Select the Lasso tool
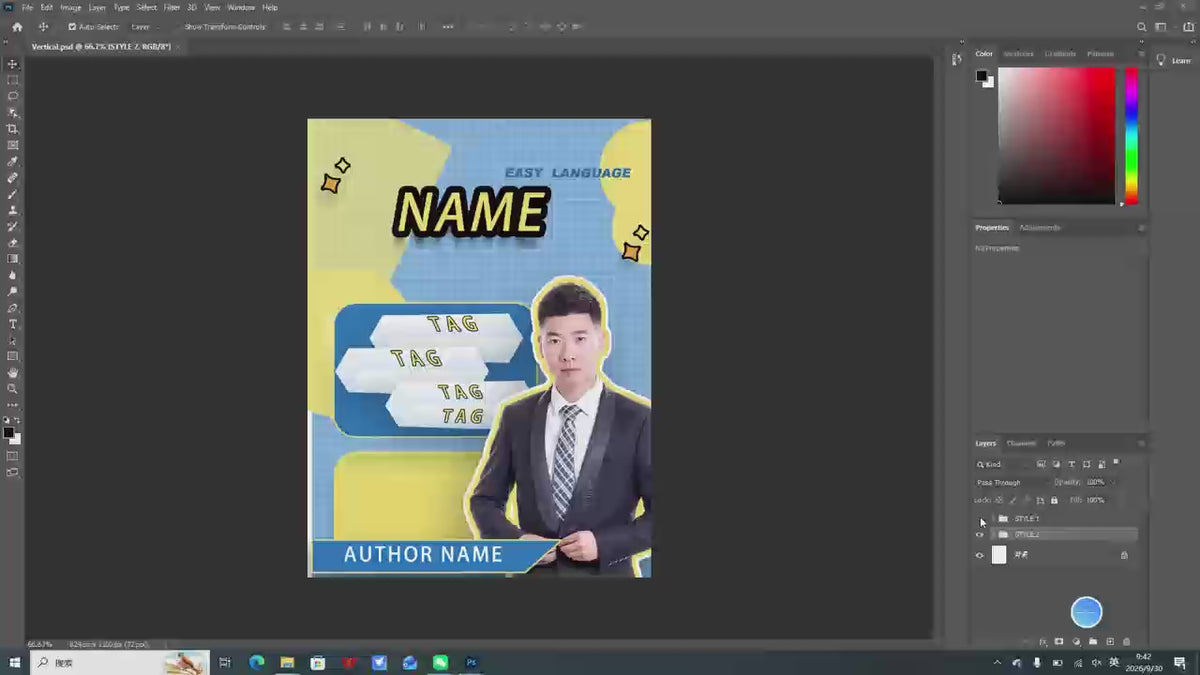Viewport: 1200px width, 675px height. pyautogui.click(x=12, y=96)
